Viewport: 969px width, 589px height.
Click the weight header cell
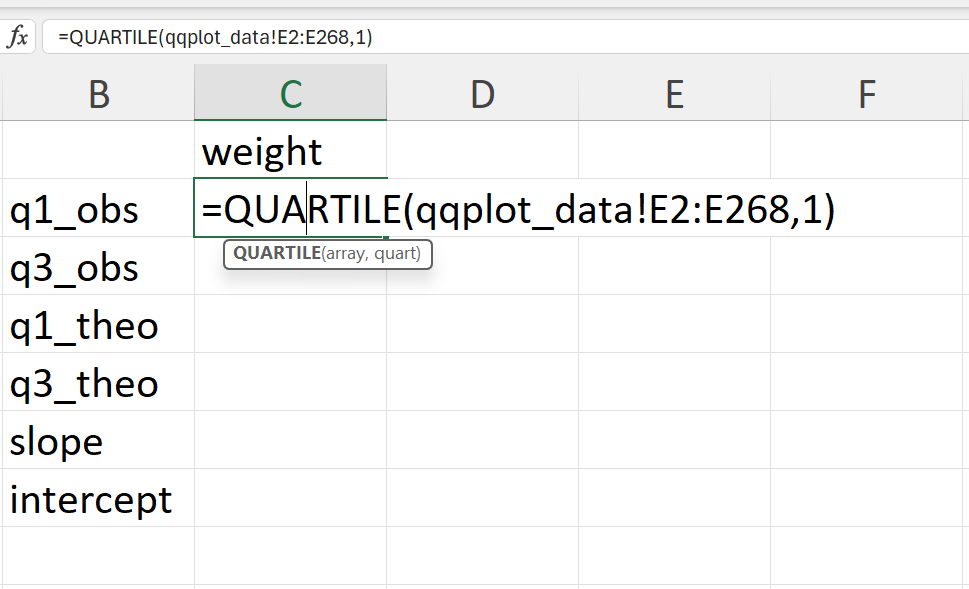pos(290,150)
